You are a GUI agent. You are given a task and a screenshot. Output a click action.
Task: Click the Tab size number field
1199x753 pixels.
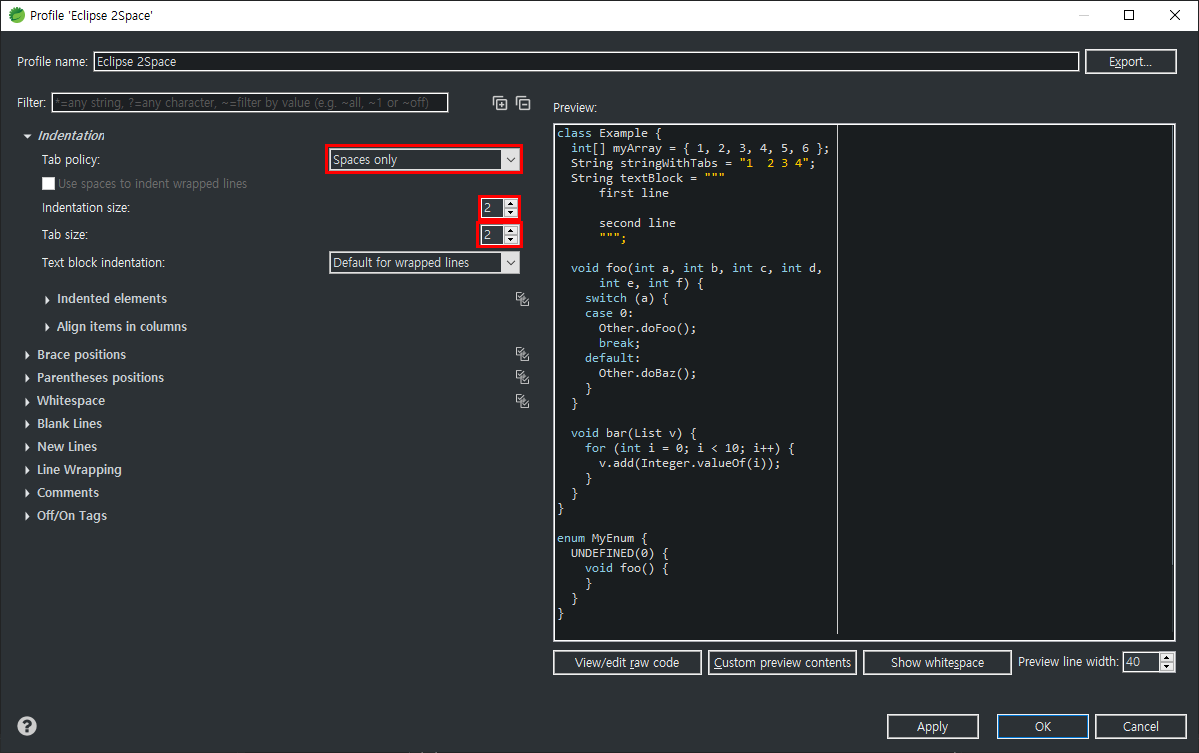(492, 235)
